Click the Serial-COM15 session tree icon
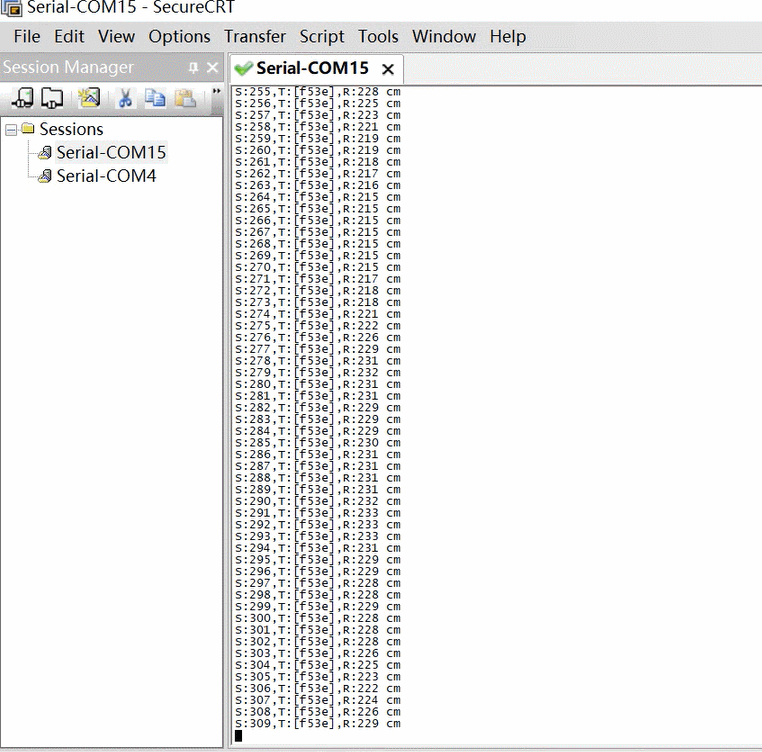Image resolution: width=762 pixels, height=752 pixels. click(45, 153)
